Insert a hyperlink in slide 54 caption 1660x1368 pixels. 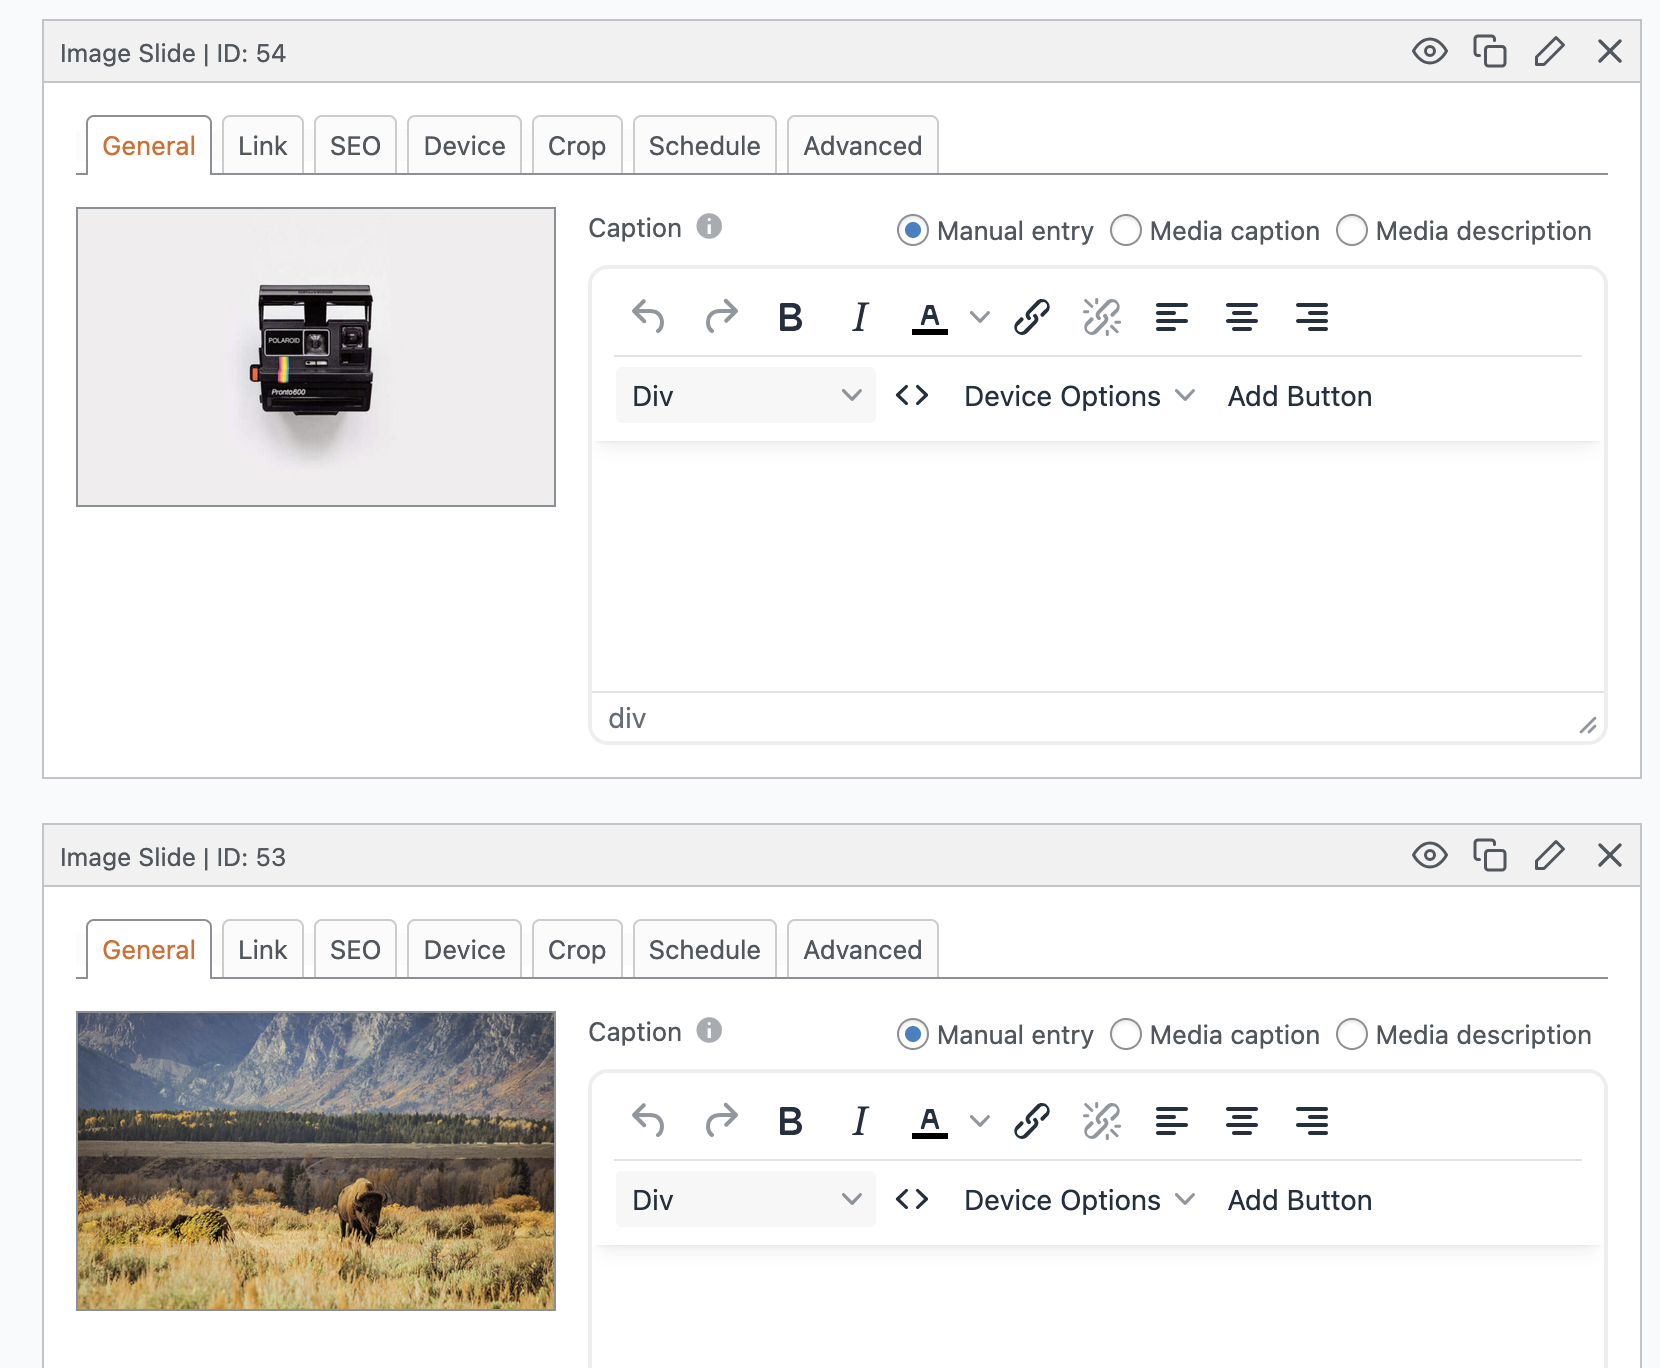1031,317
